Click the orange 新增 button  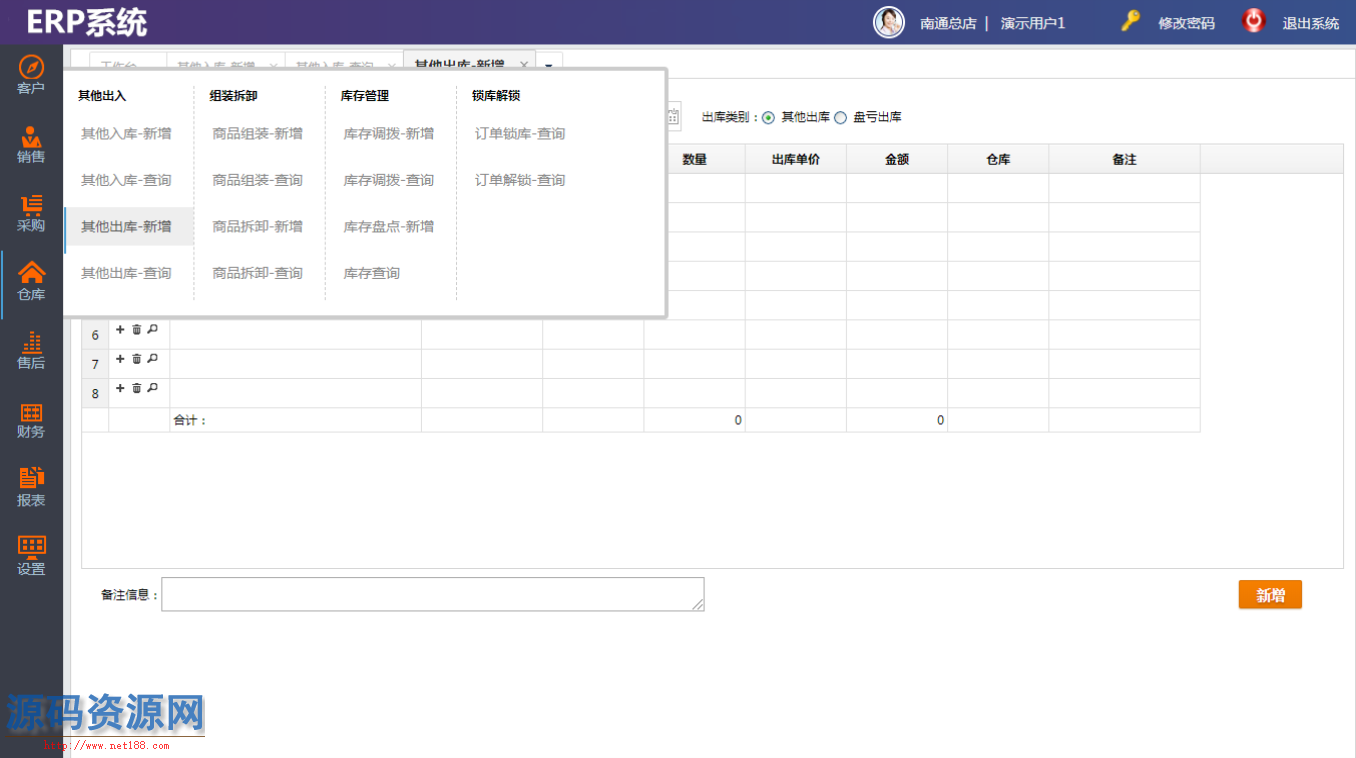click(1270, 595)
